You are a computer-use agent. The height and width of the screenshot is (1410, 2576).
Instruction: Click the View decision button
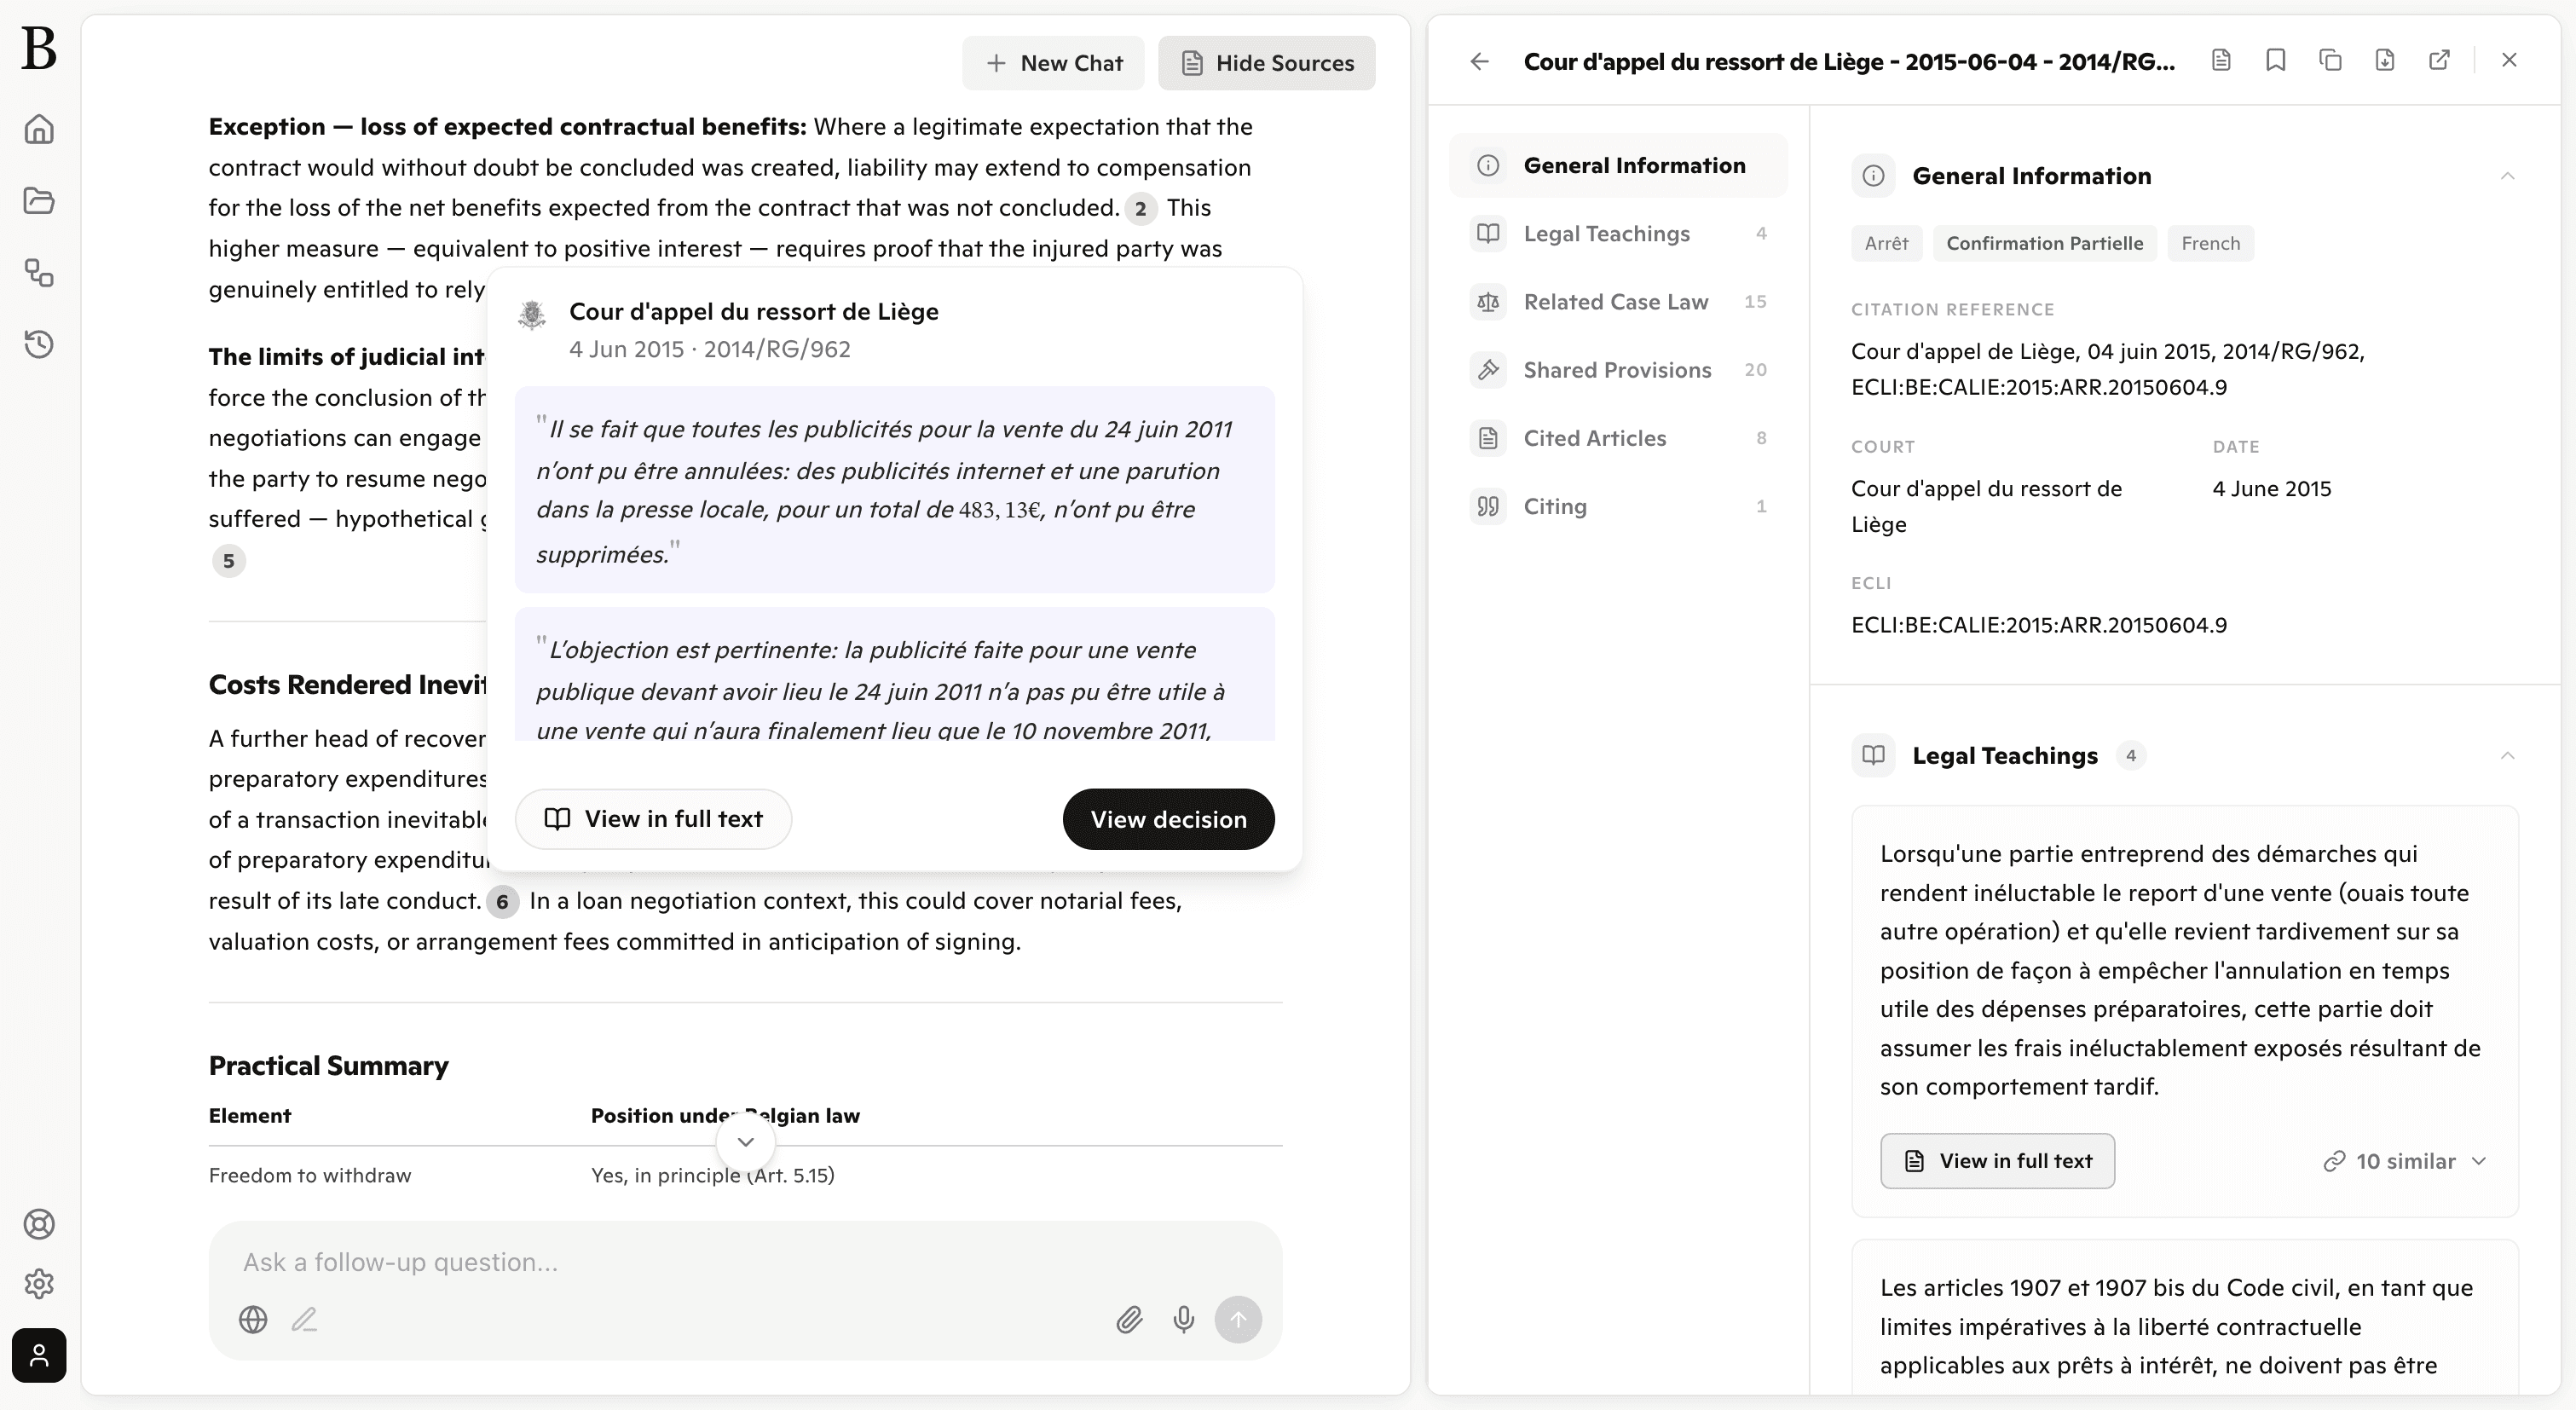click(x=1168, y=819)
